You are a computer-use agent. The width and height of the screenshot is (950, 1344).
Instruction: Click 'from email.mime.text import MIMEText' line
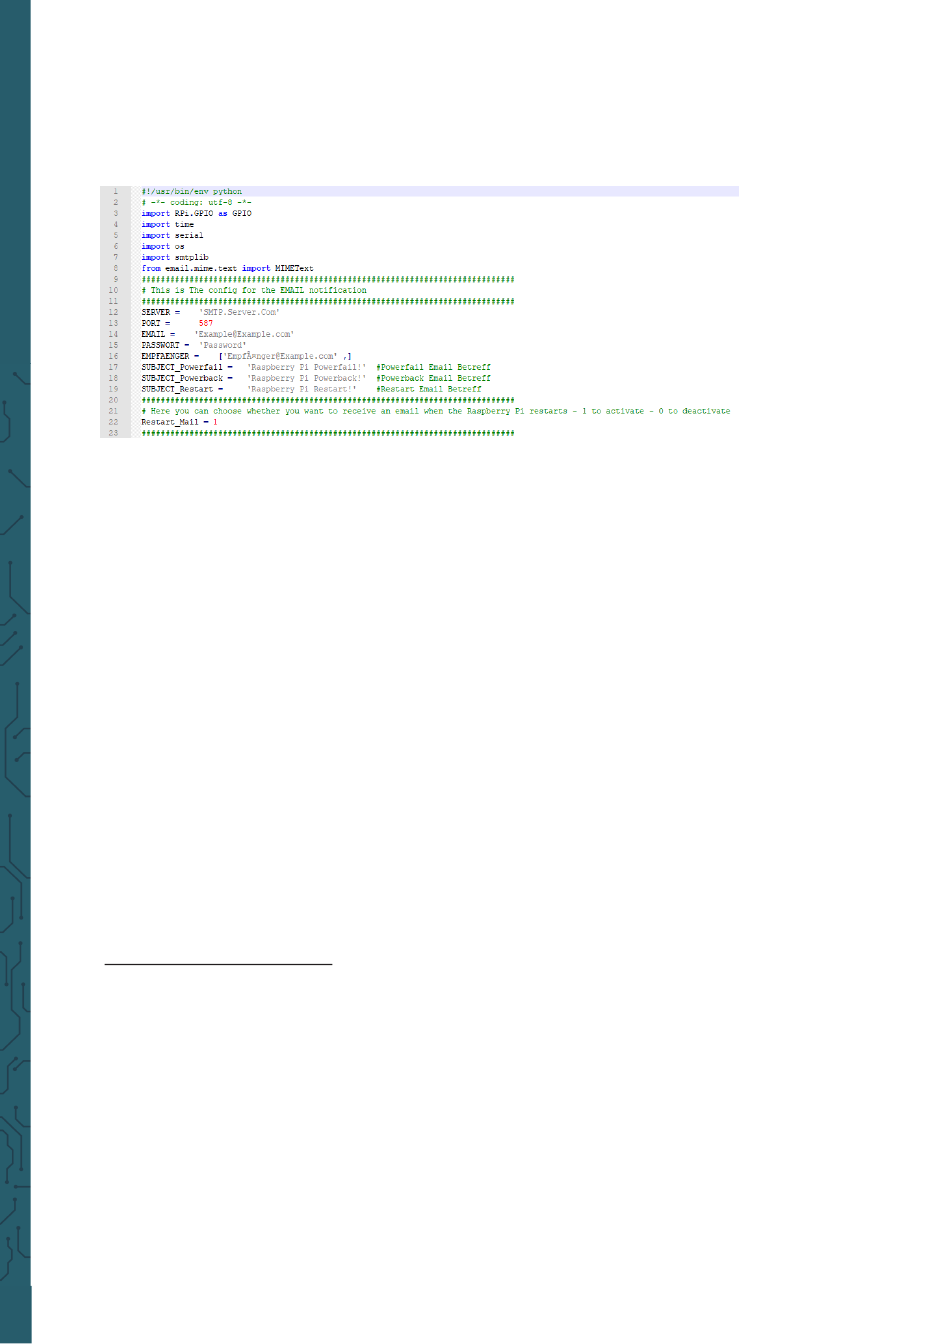coord(227,268)
